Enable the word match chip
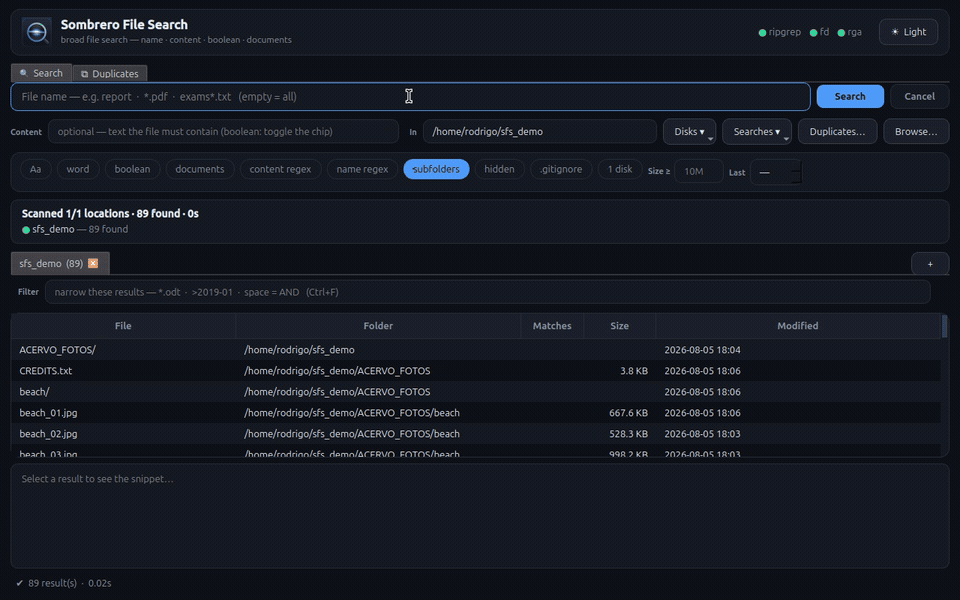This screenshot has height=600, width=960. tap(78, 169)
